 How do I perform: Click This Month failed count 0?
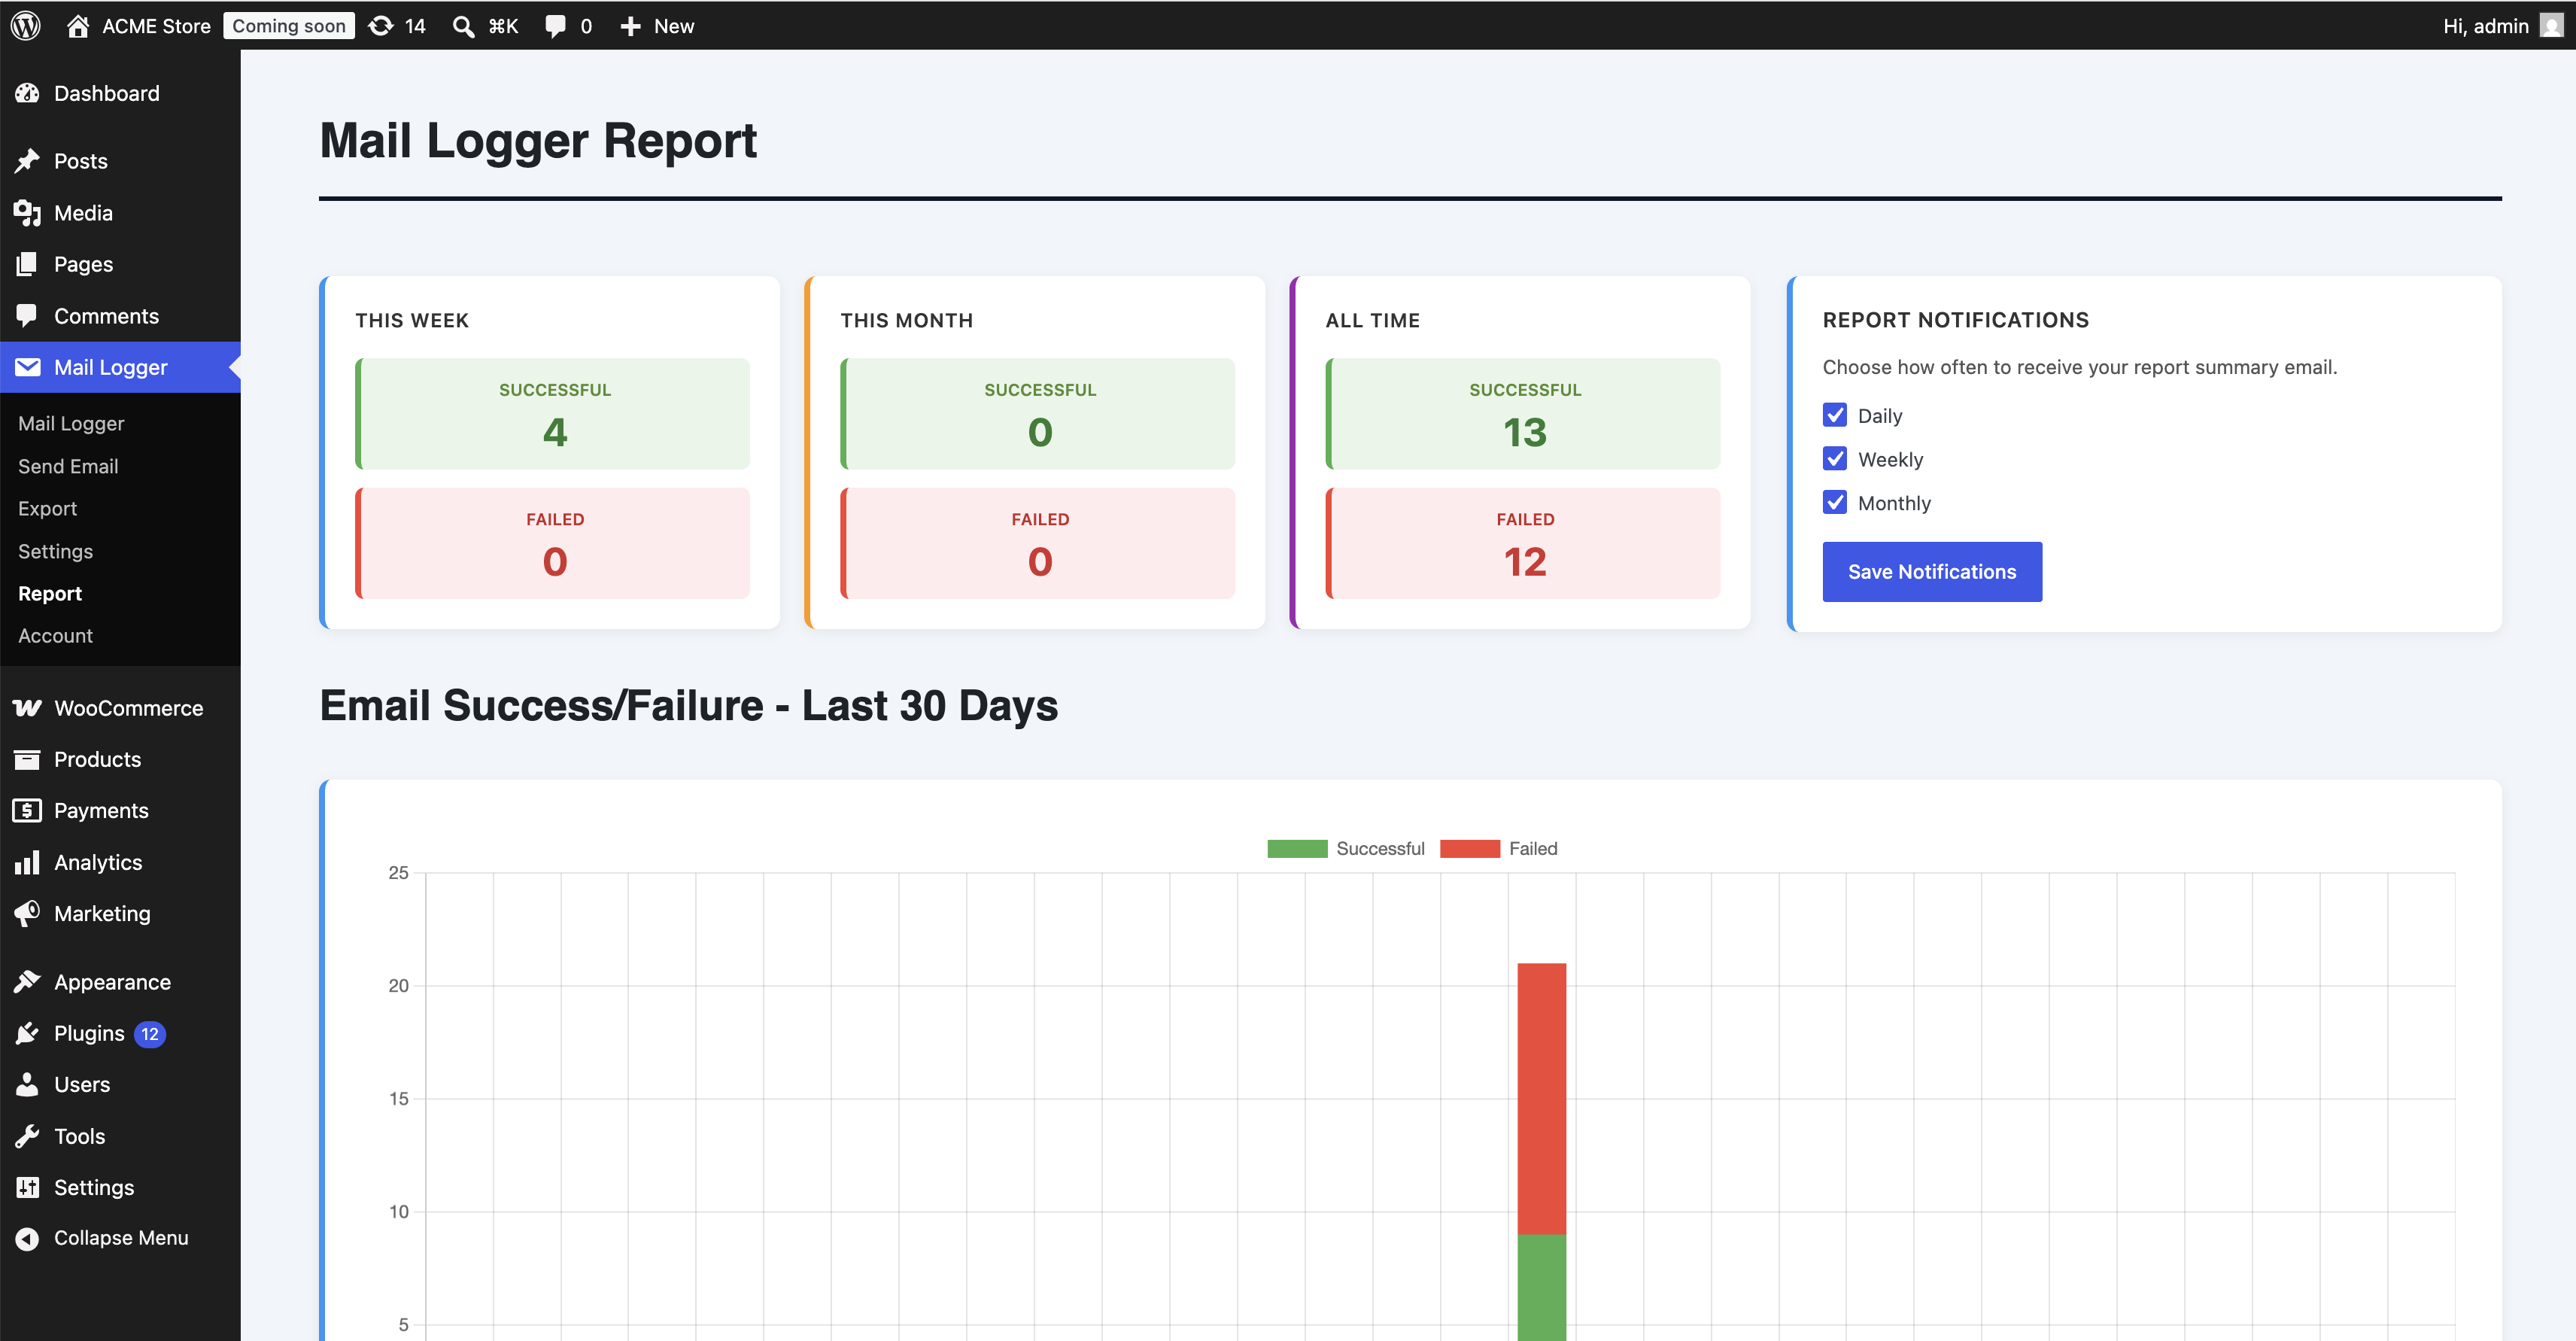(1040, 562)
